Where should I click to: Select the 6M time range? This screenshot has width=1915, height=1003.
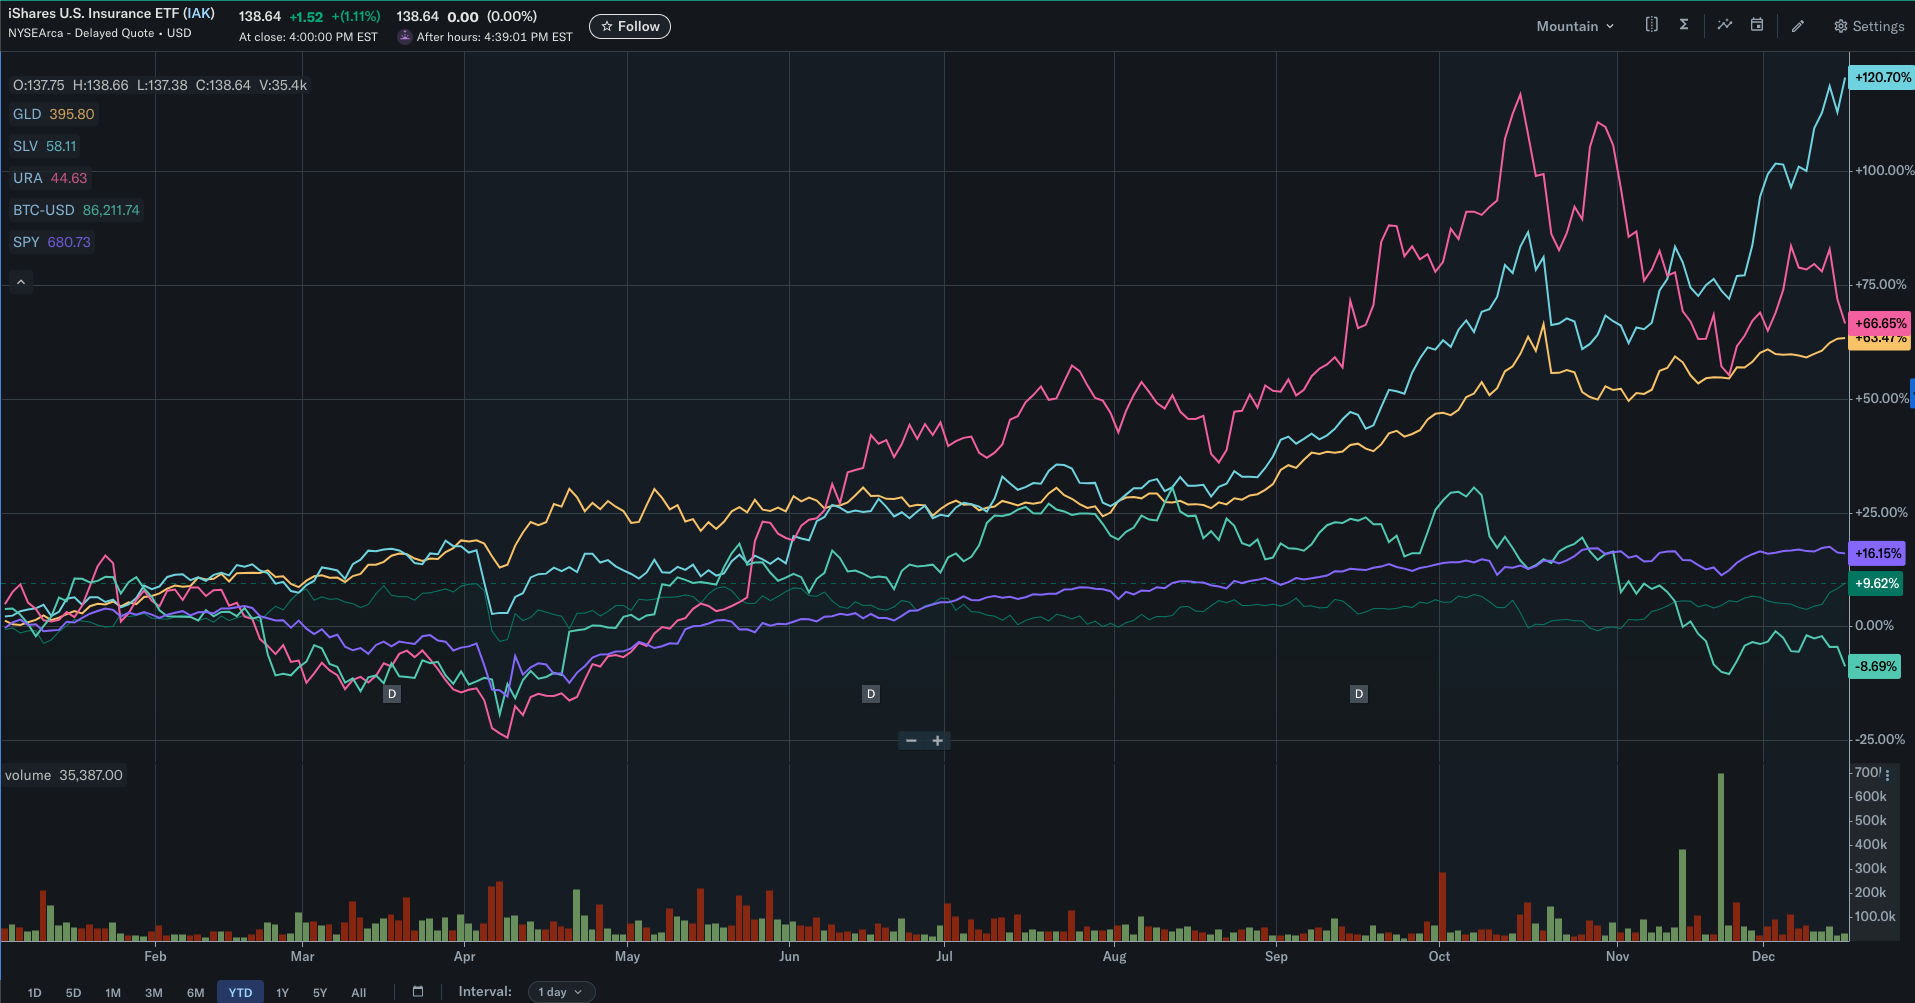coord(196,993)
